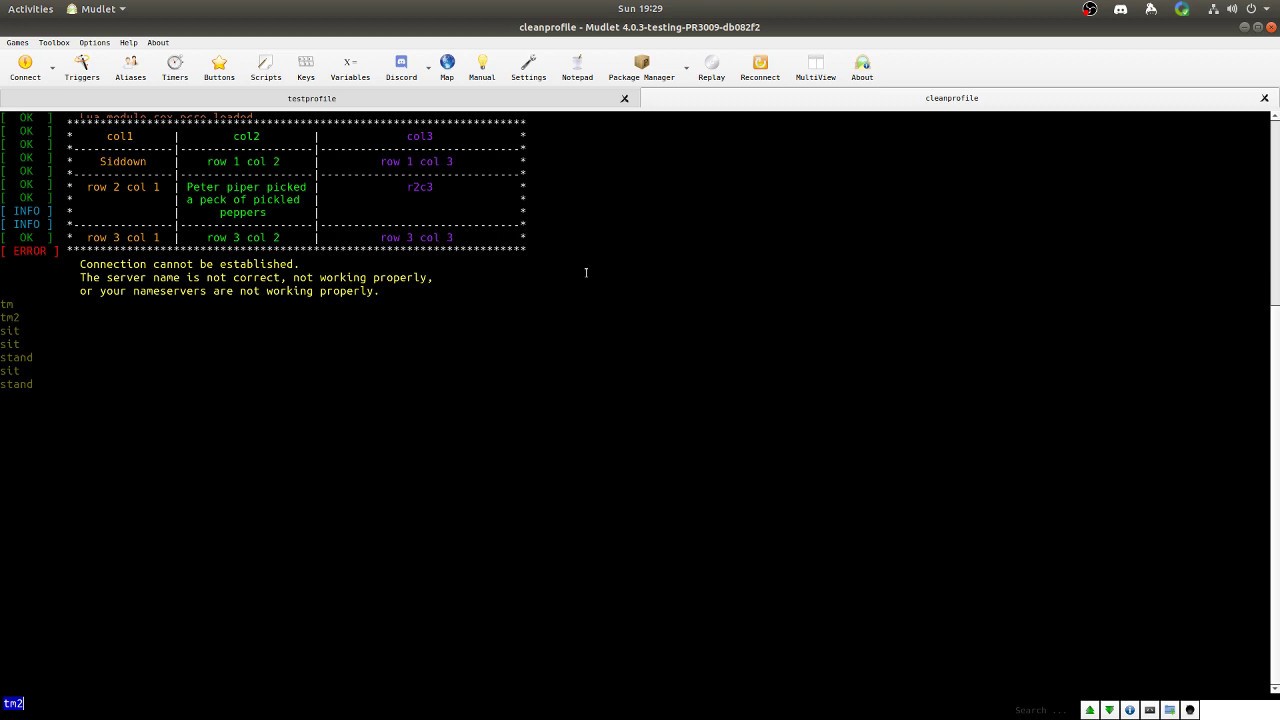The width and height of the screenshot is (1280, 720).
Task: Click the power tray icon
Action: coord(1250,9)
